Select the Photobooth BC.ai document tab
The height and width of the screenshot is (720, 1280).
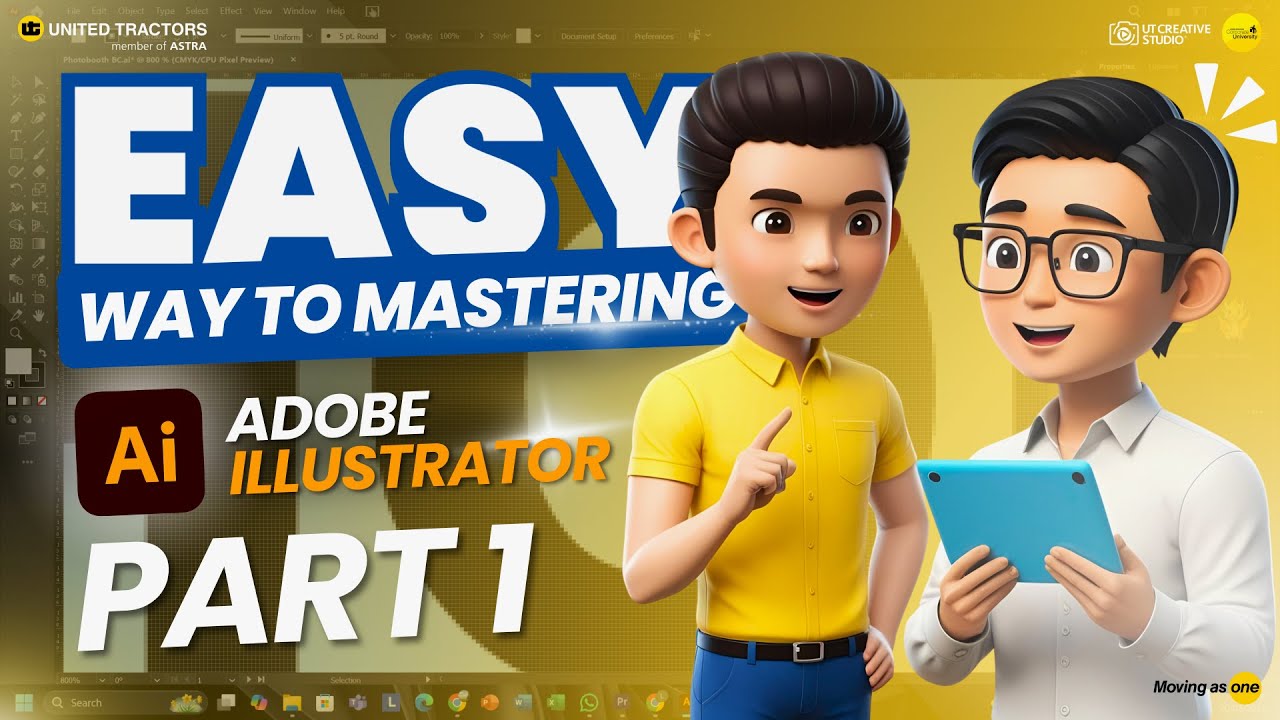(168, 59)
